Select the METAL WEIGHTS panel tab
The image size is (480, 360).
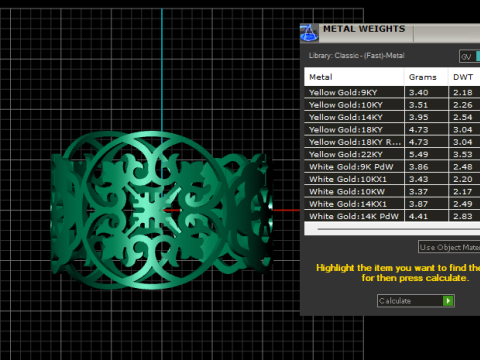pos(366,33)
